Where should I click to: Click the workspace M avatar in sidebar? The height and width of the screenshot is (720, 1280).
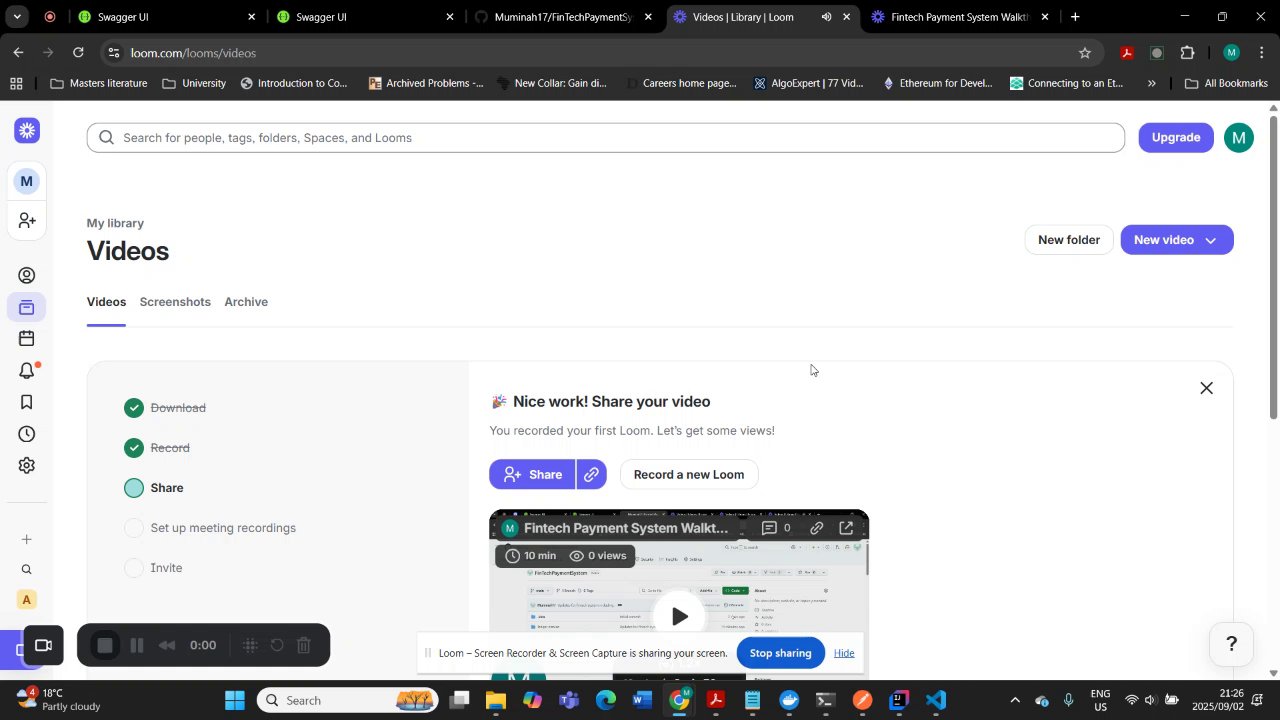click(27, 181)
